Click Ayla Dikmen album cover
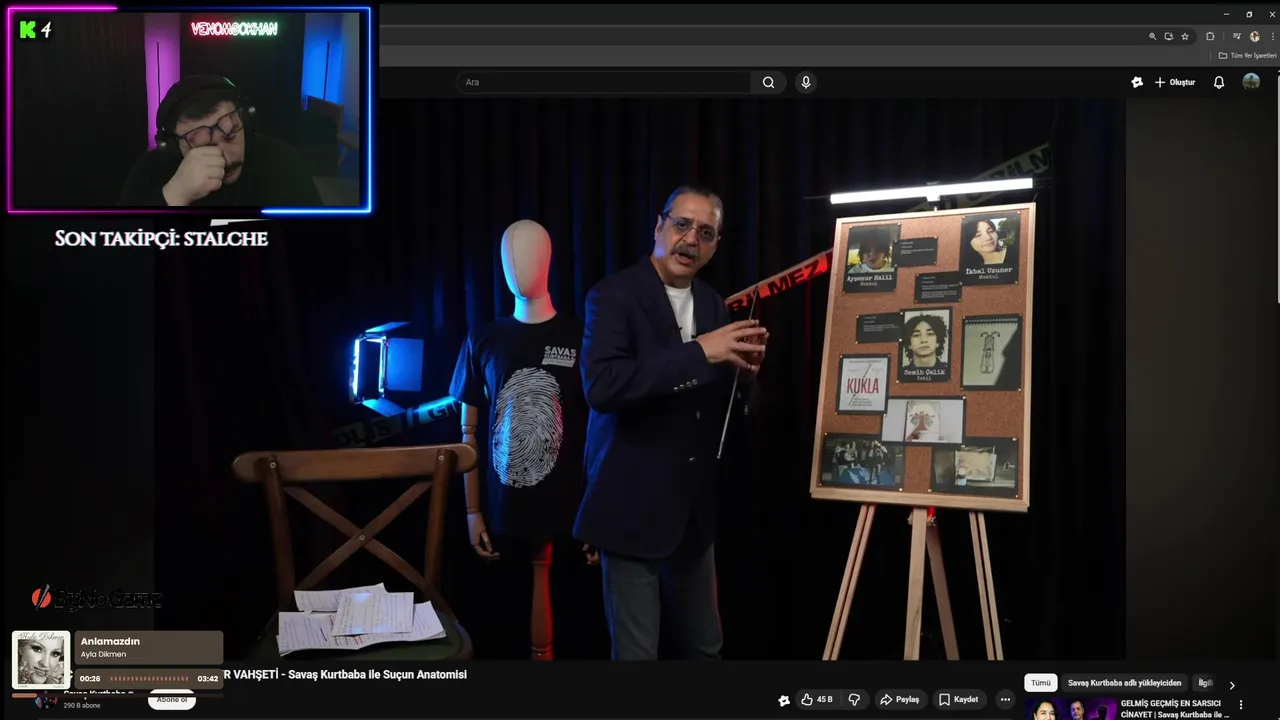The width and height of the screenshot is (1280, 720). coord(41,660)
